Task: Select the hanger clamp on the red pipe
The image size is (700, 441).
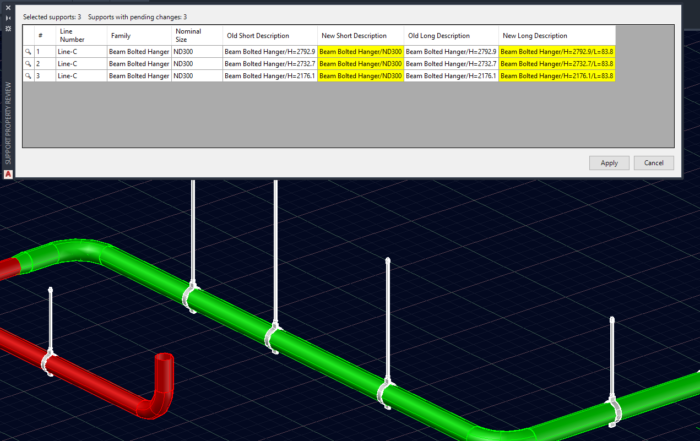Action: click(x=48, y=363)
